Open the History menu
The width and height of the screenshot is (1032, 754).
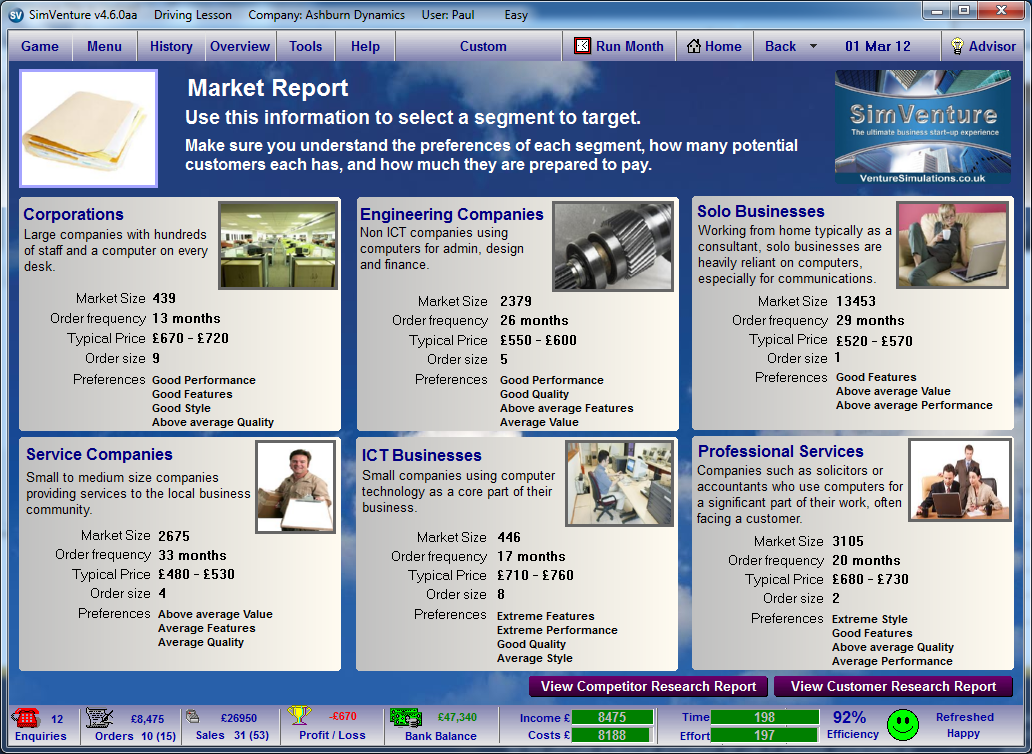coord(171,46)
